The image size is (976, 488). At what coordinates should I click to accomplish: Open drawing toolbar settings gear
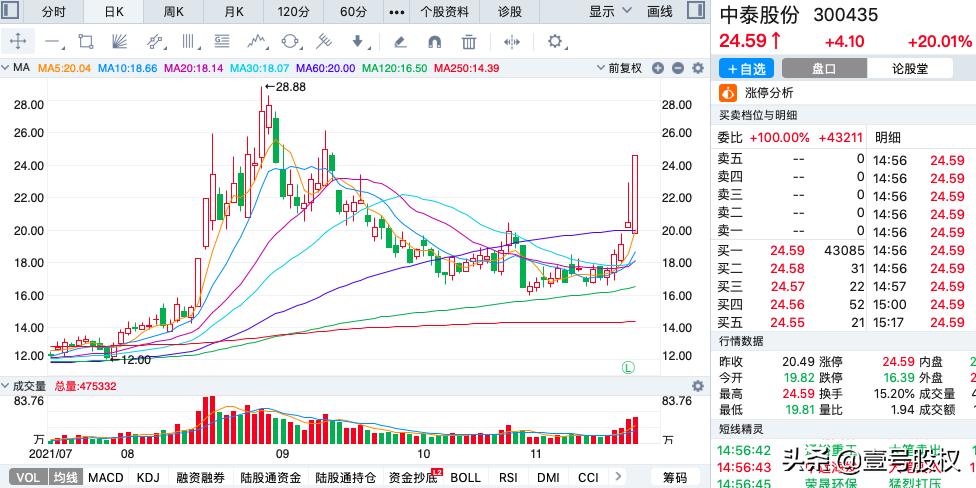click(556, 42)
